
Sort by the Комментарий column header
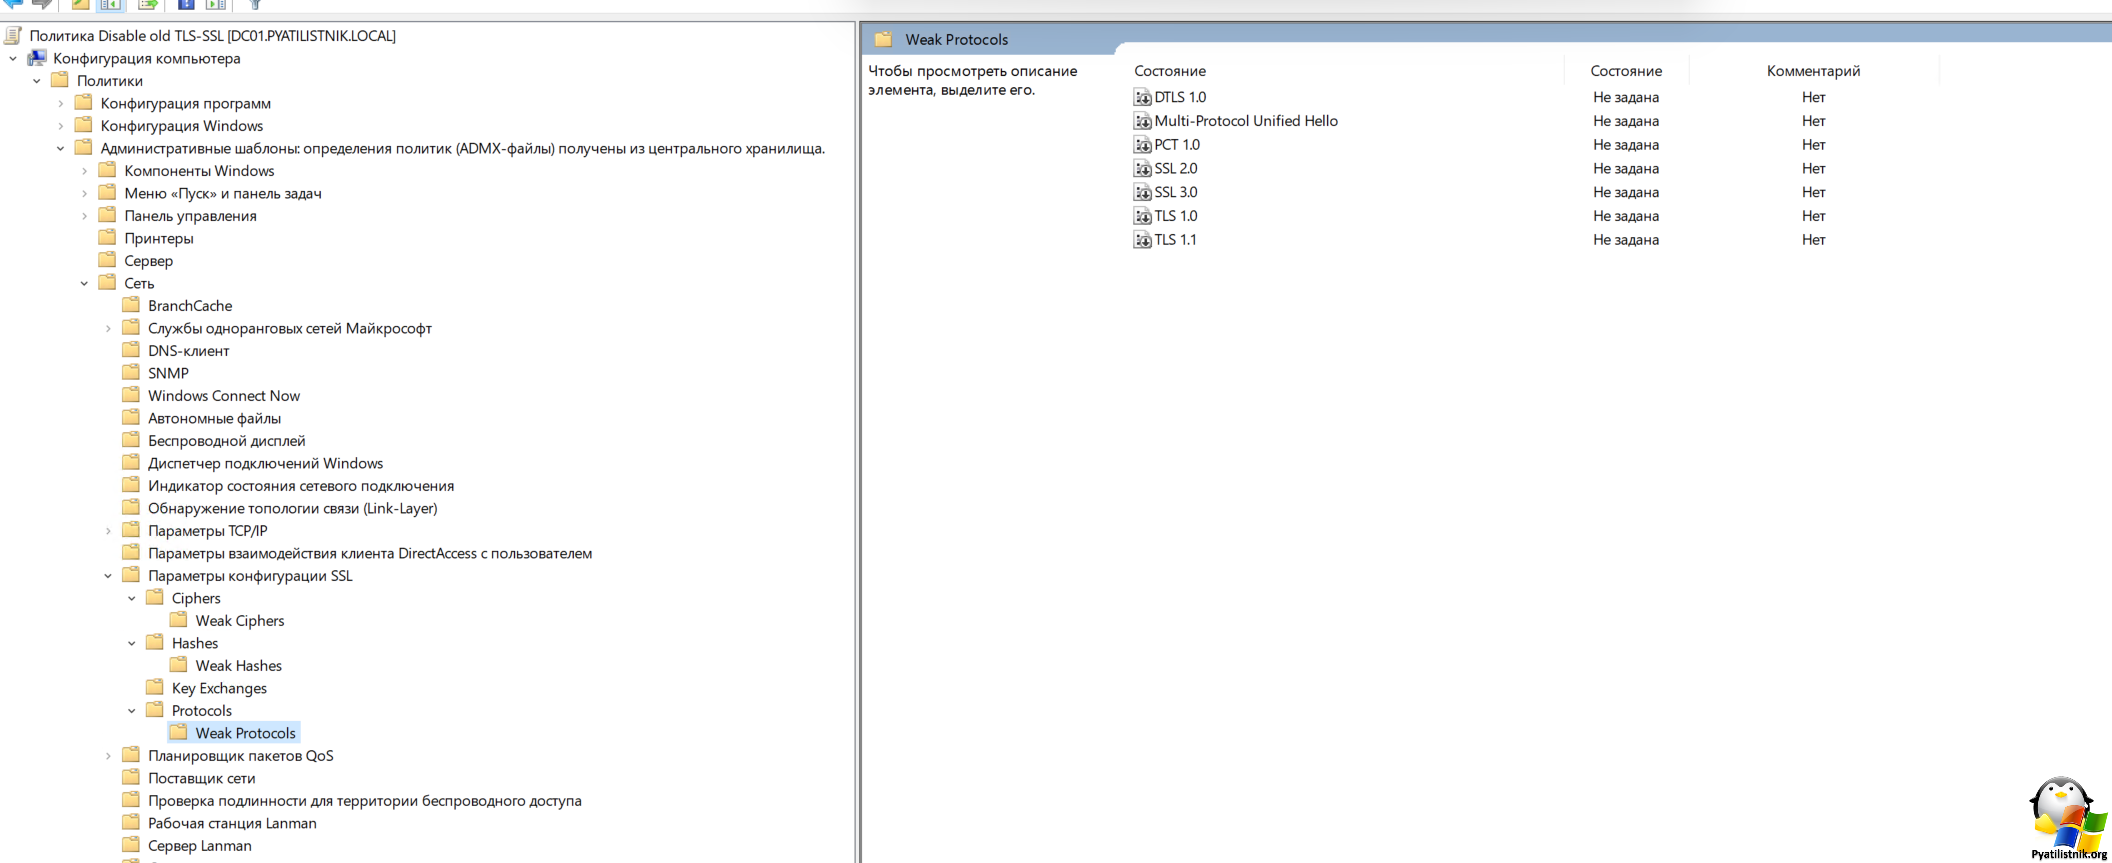coord(1812,71)
